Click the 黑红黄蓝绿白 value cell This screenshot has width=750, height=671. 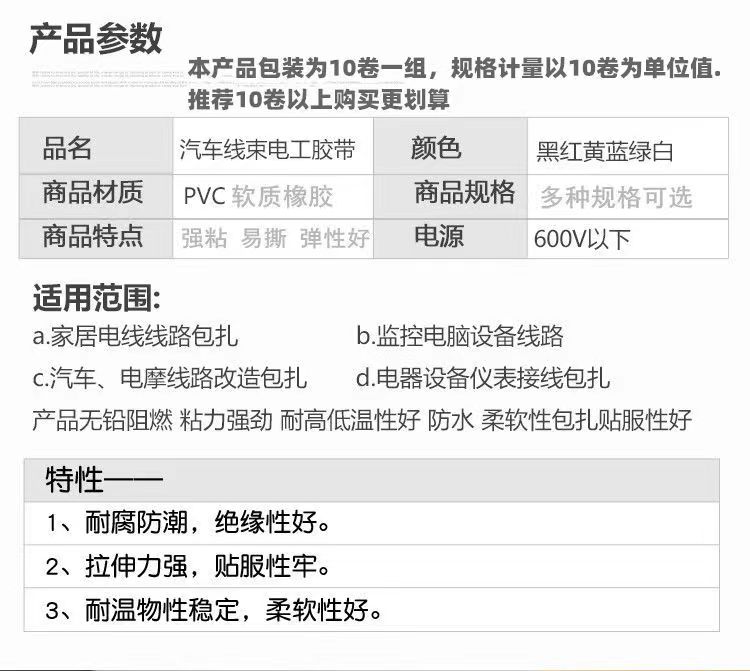coord(628,146)
